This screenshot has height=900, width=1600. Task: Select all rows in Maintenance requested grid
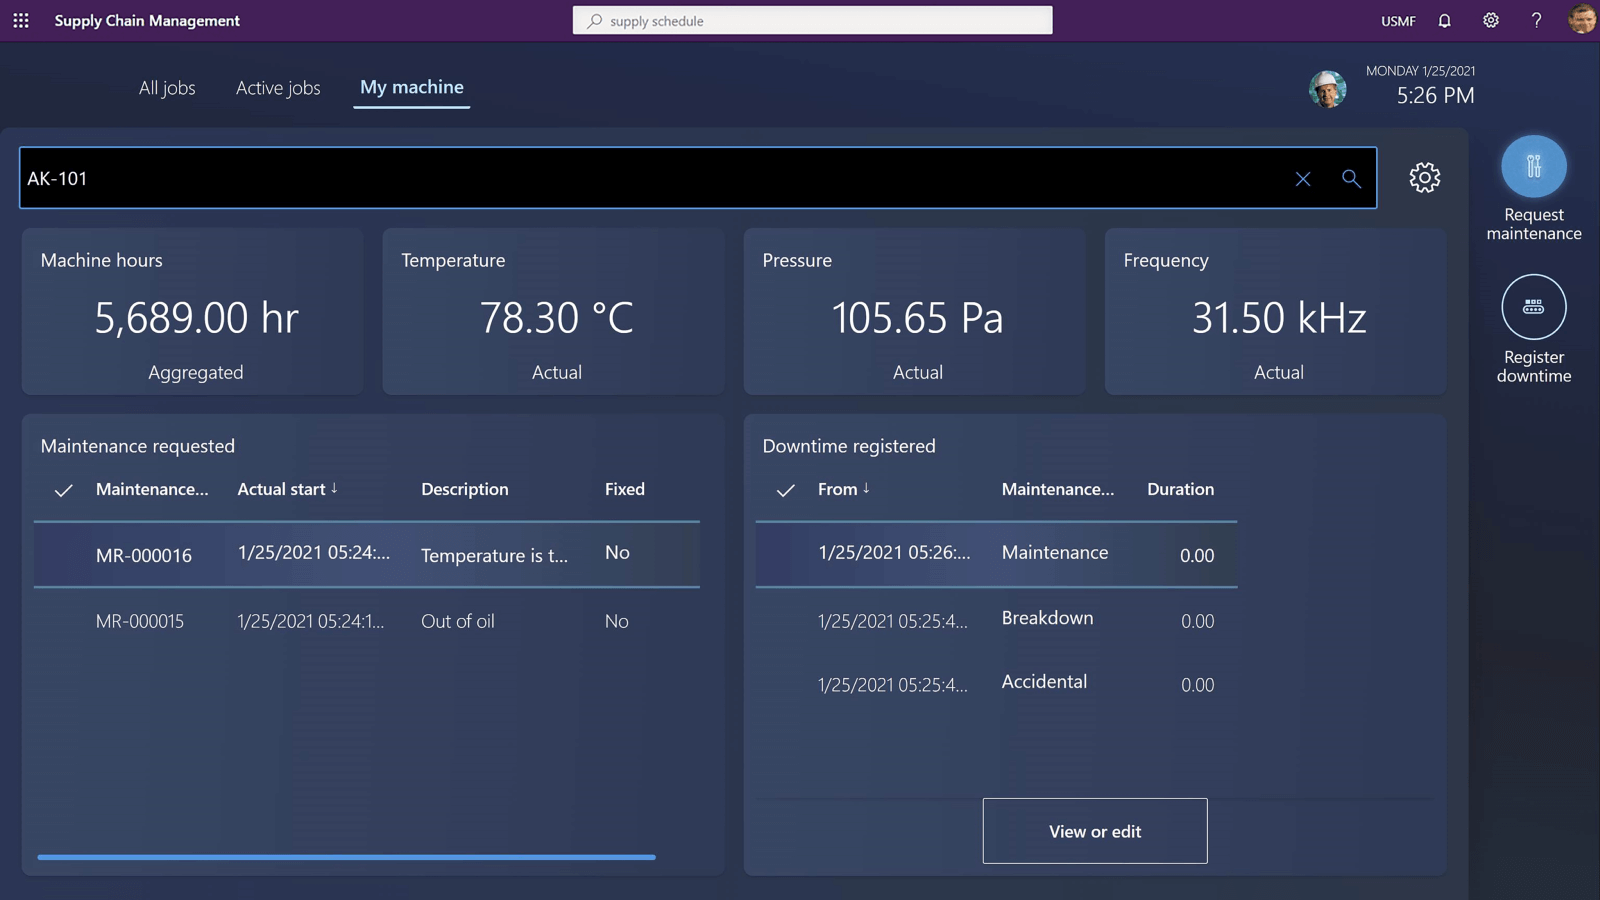pos(63,490)
